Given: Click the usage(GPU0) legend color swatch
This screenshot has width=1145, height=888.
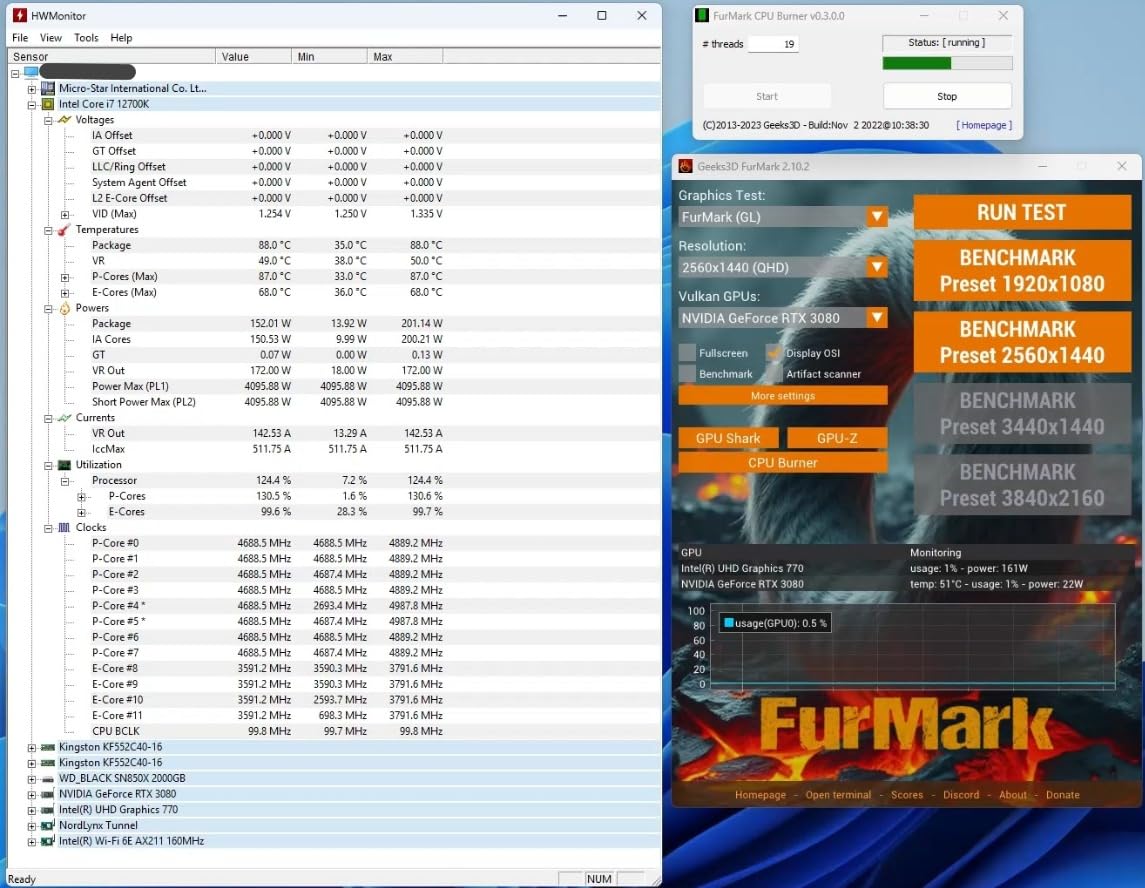Looking at the screenshot, I should tap(728, 623).
